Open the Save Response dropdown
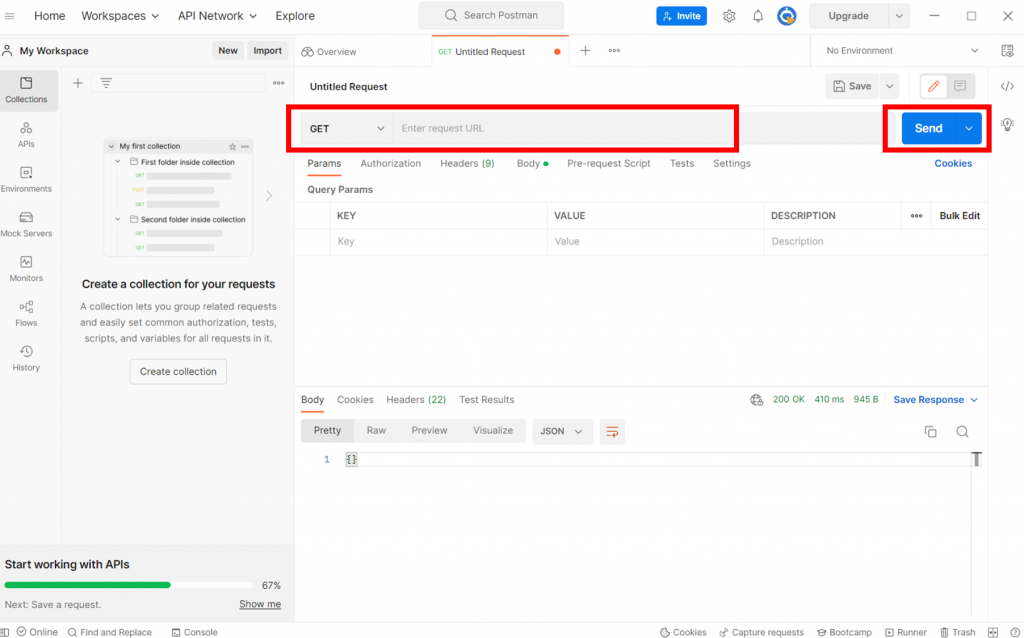The height and width of the screenshot is (638, 1024). (935, 400)
